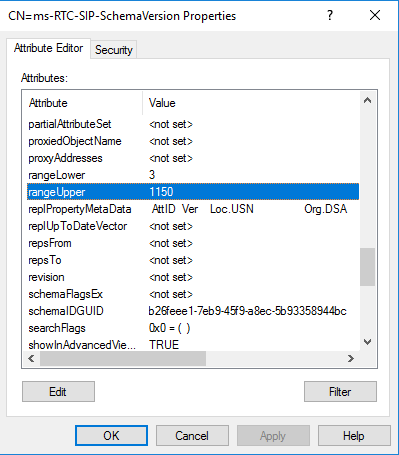Select the proxiedObjectName attribute
The width and height of the screenshot is (399, 455).
point(193,141)
